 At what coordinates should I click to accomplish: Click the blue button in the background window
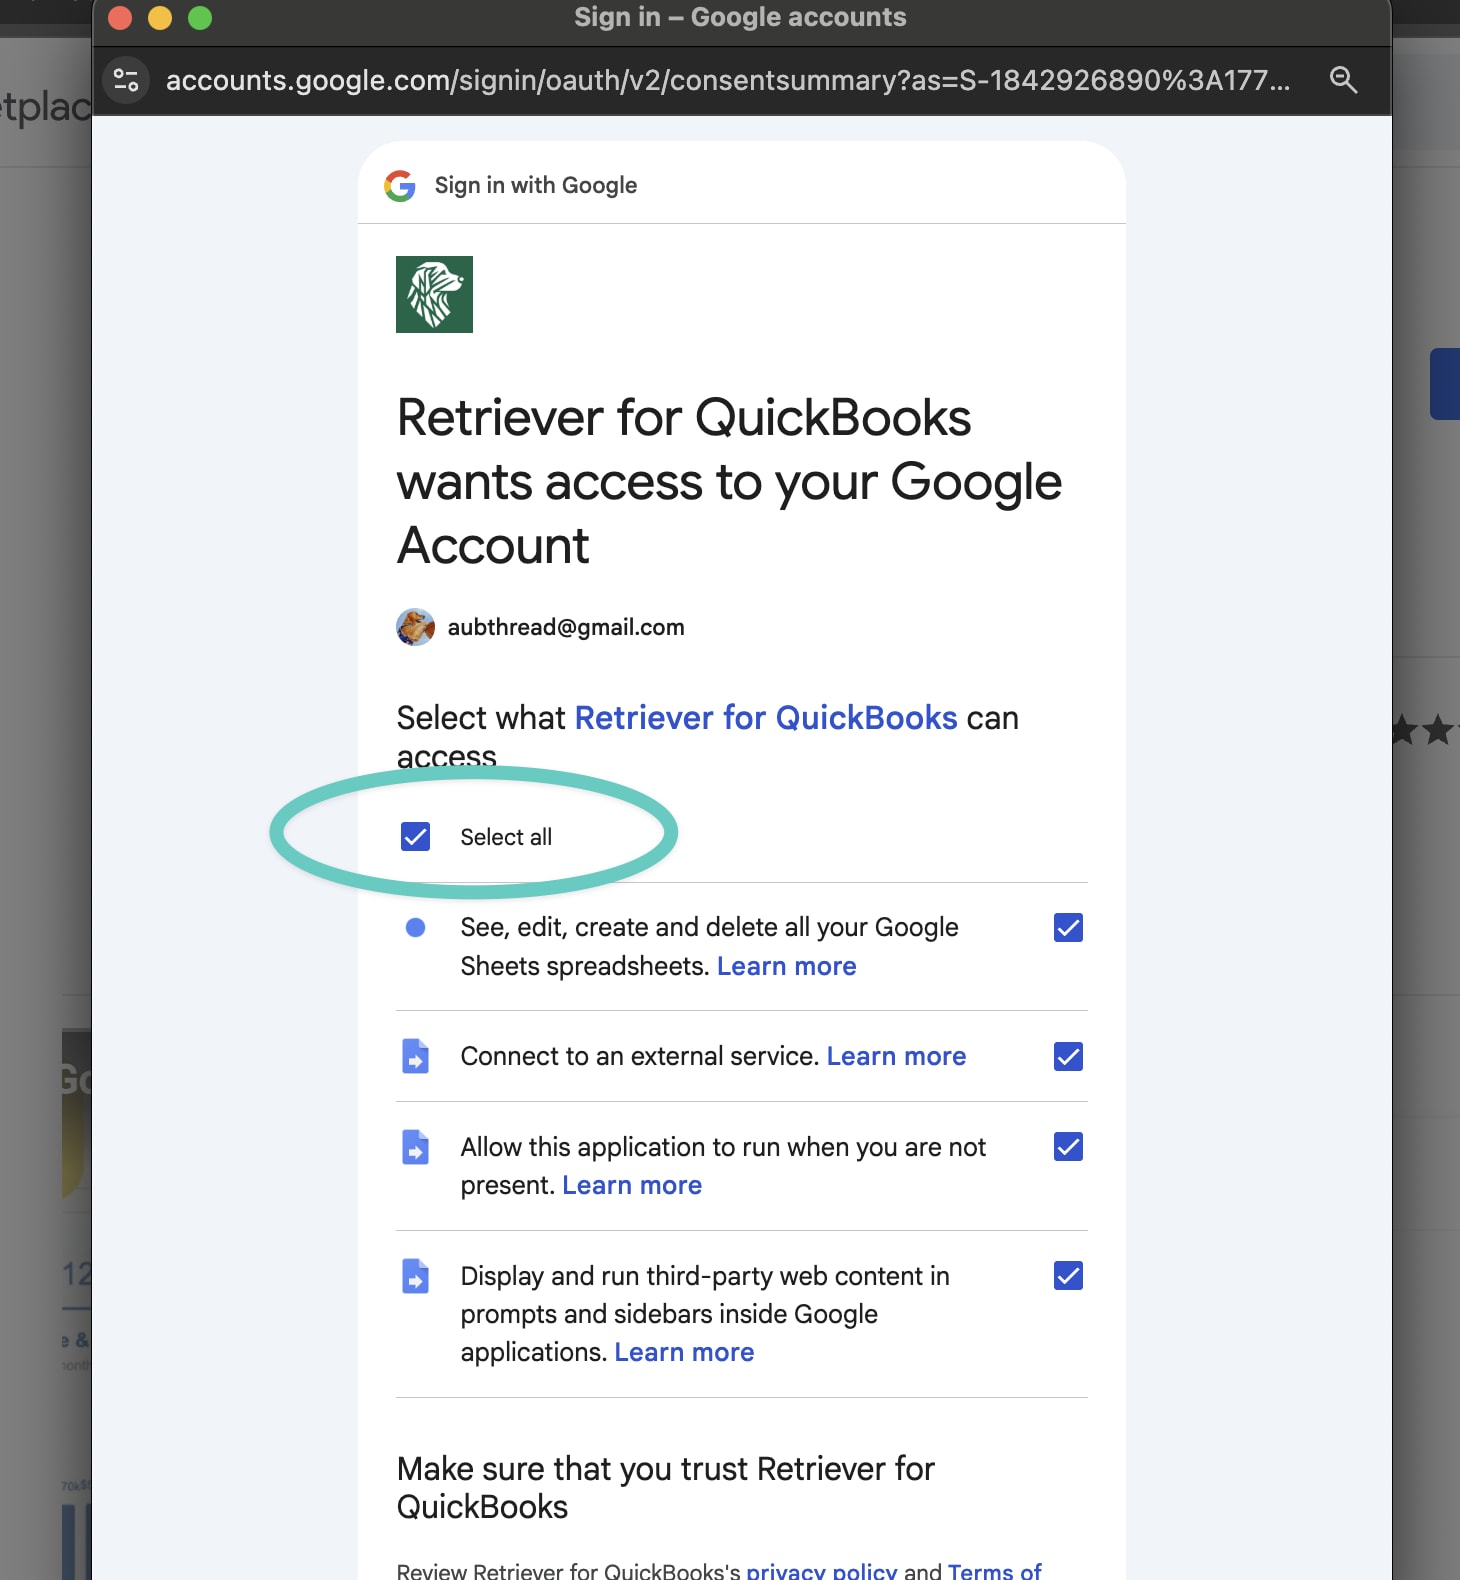tap(1445, 384)
